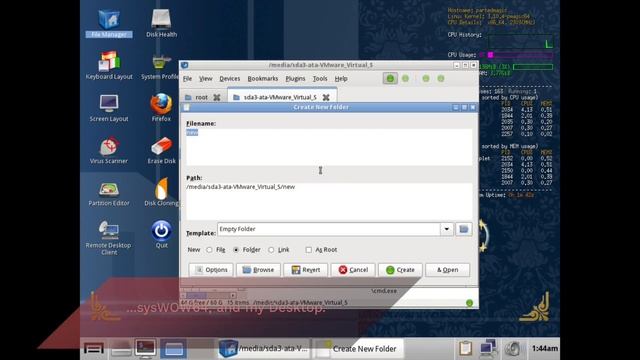The height and width of the screenshot is (360, 640).
Task: Click the terminal monitor icon in taskbar
Action: click(x=145, y=348)
